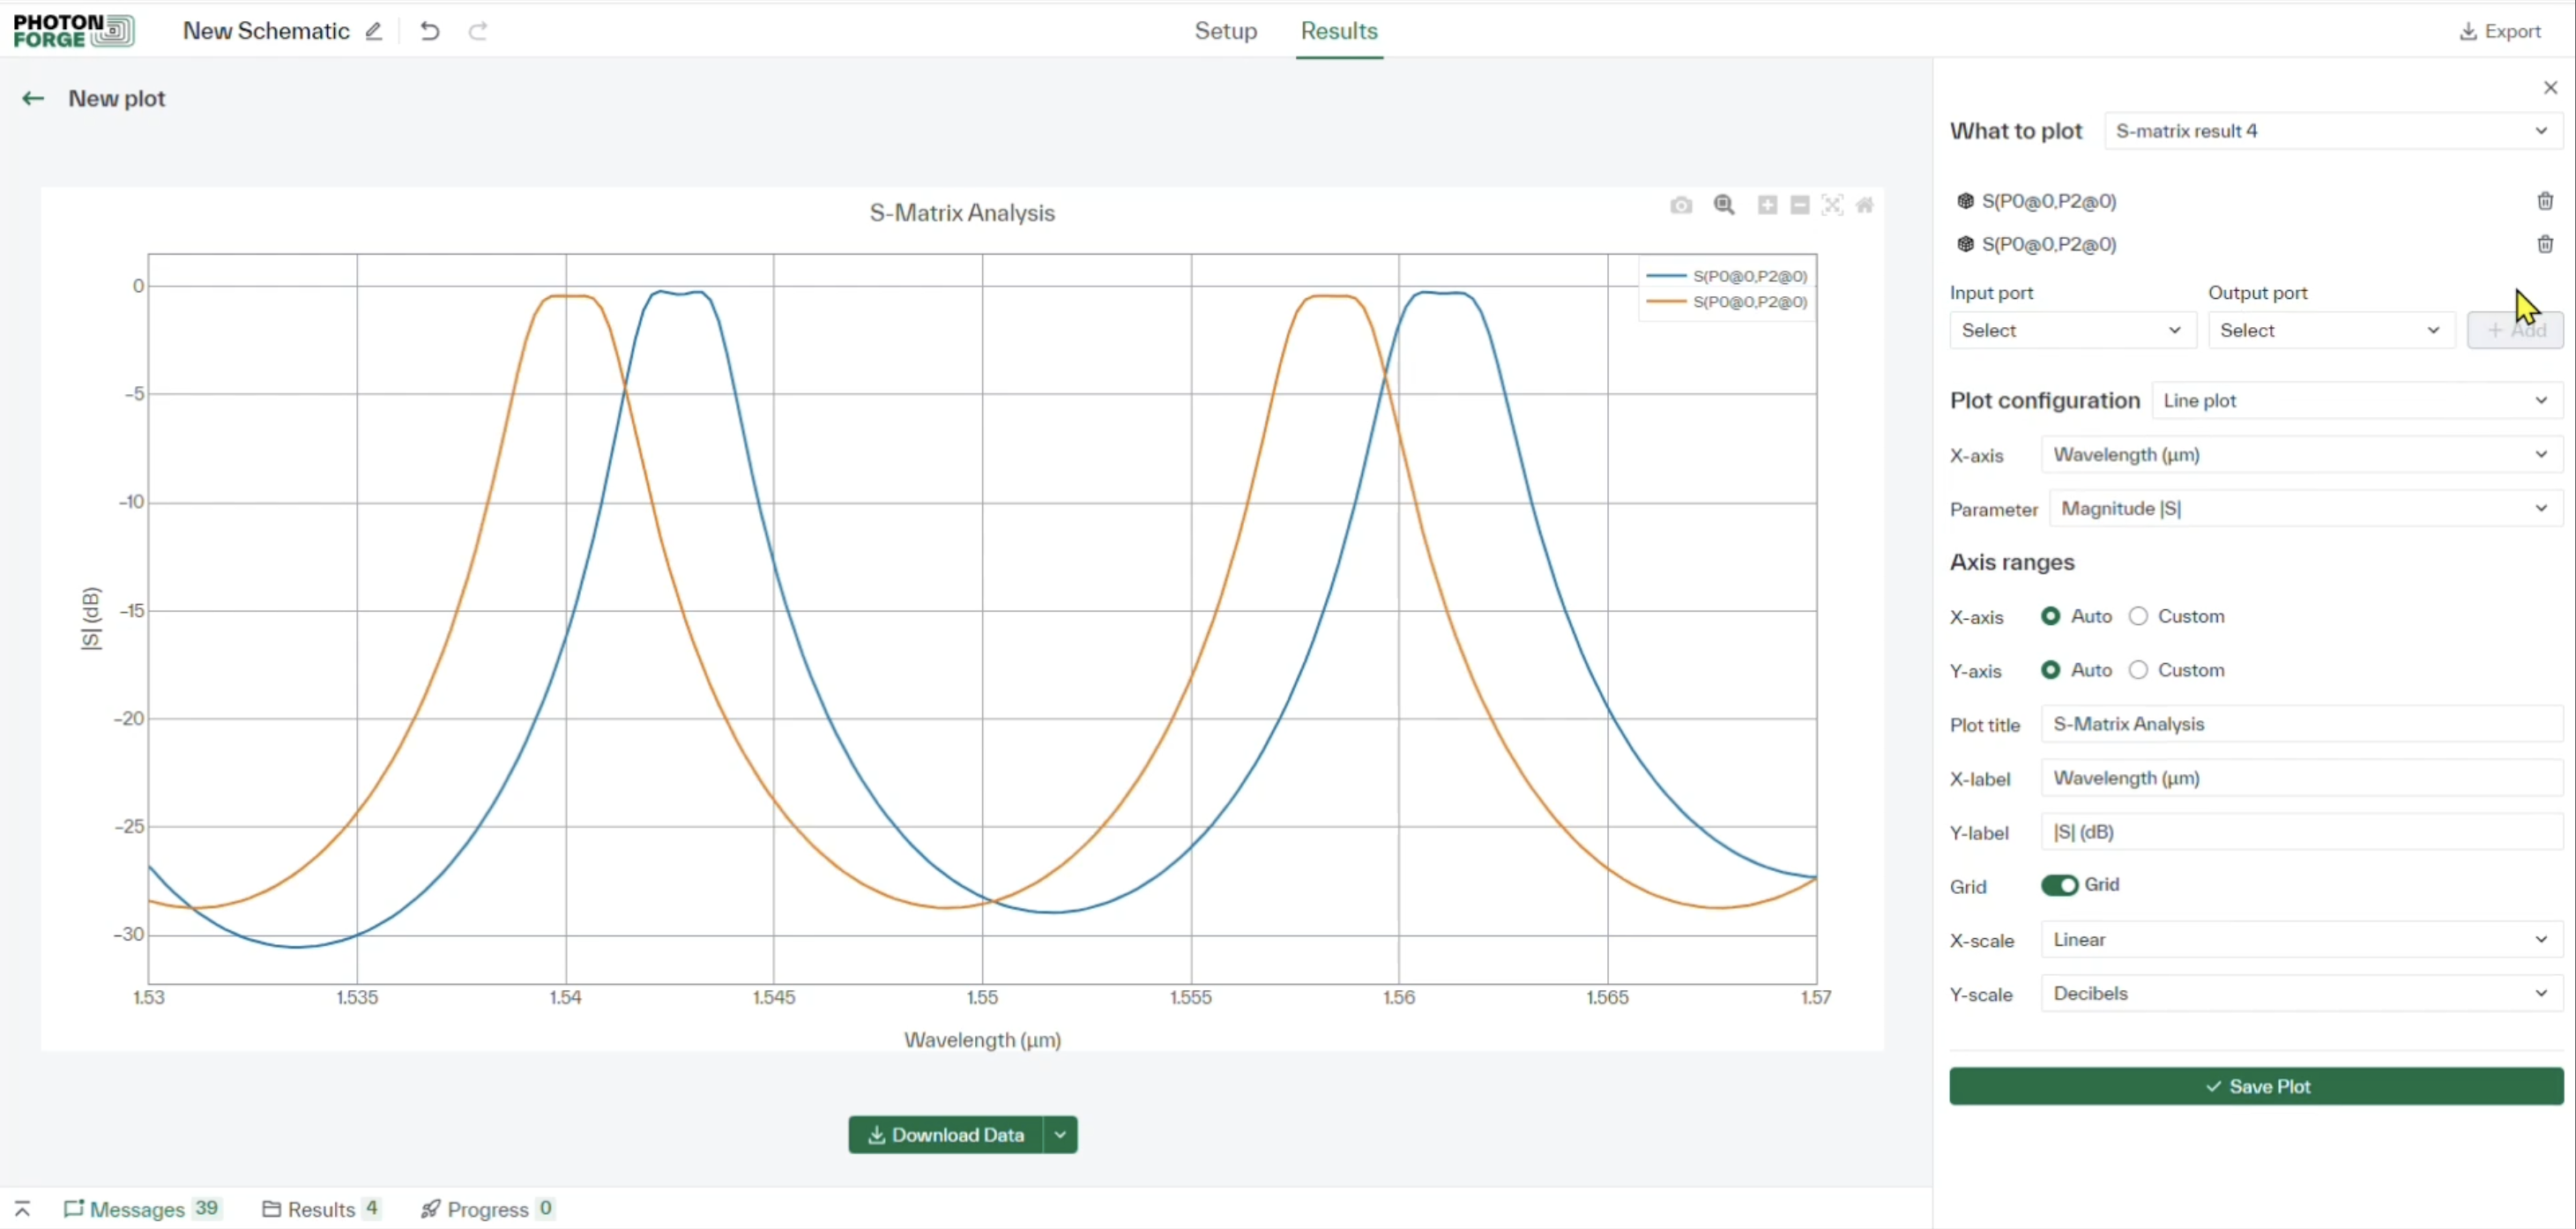Activate autoscale using the expand arrows icon
The width and height of the screenshot is (2576, 1229).
1834,205
